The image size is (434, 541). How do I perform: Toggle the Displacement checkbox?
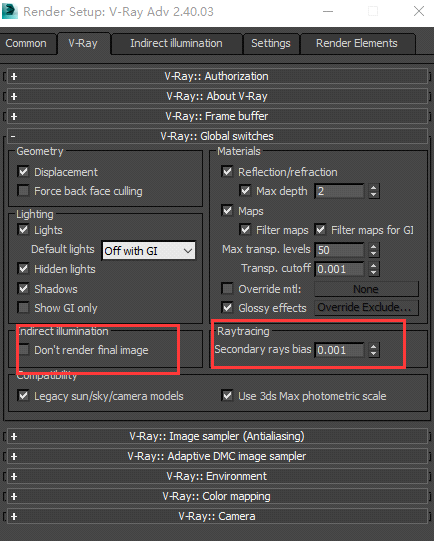pyautogui.click(x=23, y=171)
